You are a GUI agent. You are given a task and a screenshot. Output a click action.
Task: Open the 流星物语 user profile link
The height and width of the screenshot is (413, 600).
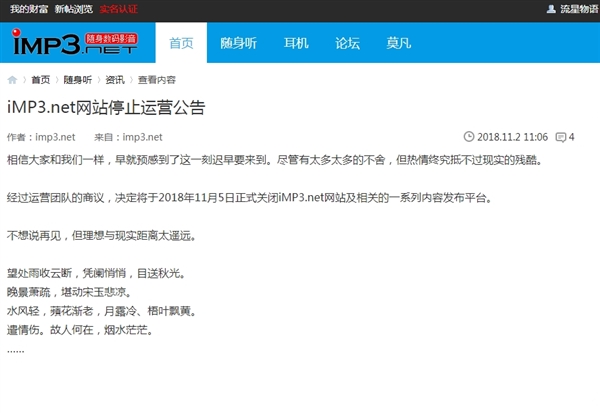pos(579,9)
